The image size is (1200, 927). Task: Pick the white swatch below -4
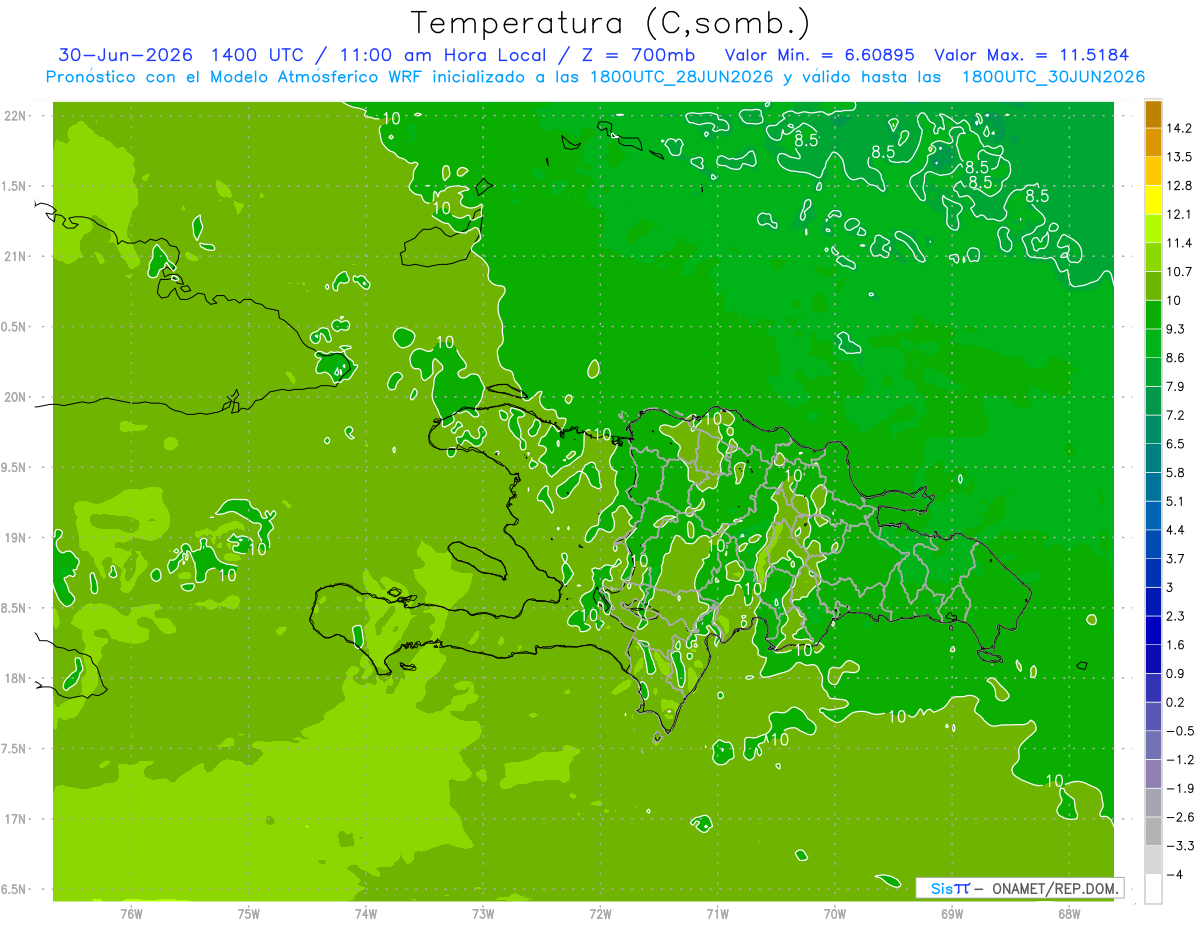pos(1153,889)
